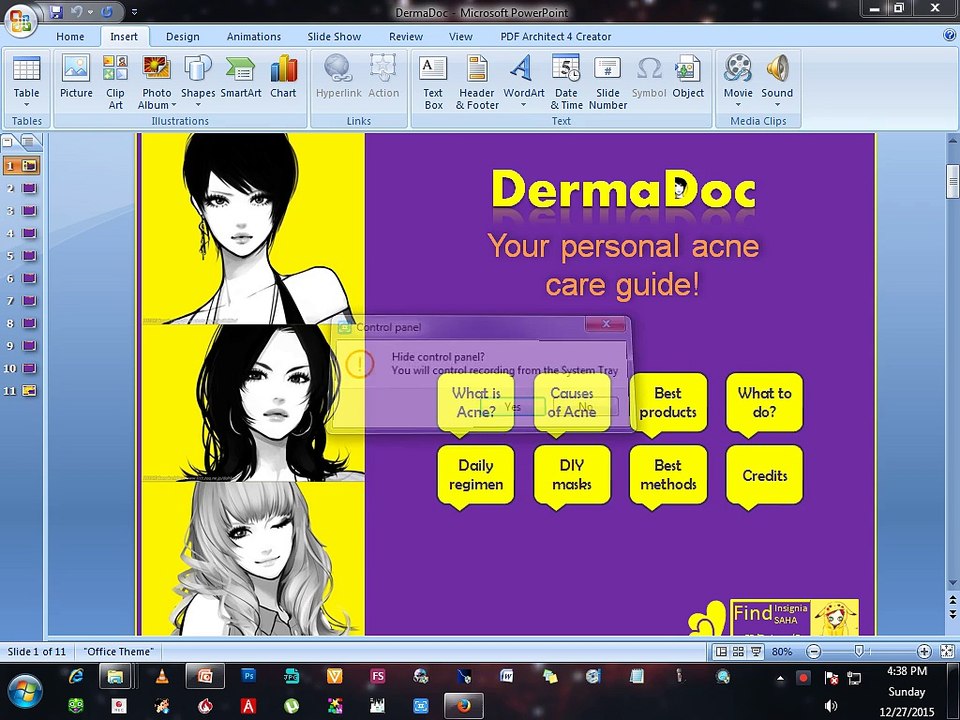This screenshot has width=960, height=720.
Task: Select the 'DIY masks' slide button
Action: (572, 475)
